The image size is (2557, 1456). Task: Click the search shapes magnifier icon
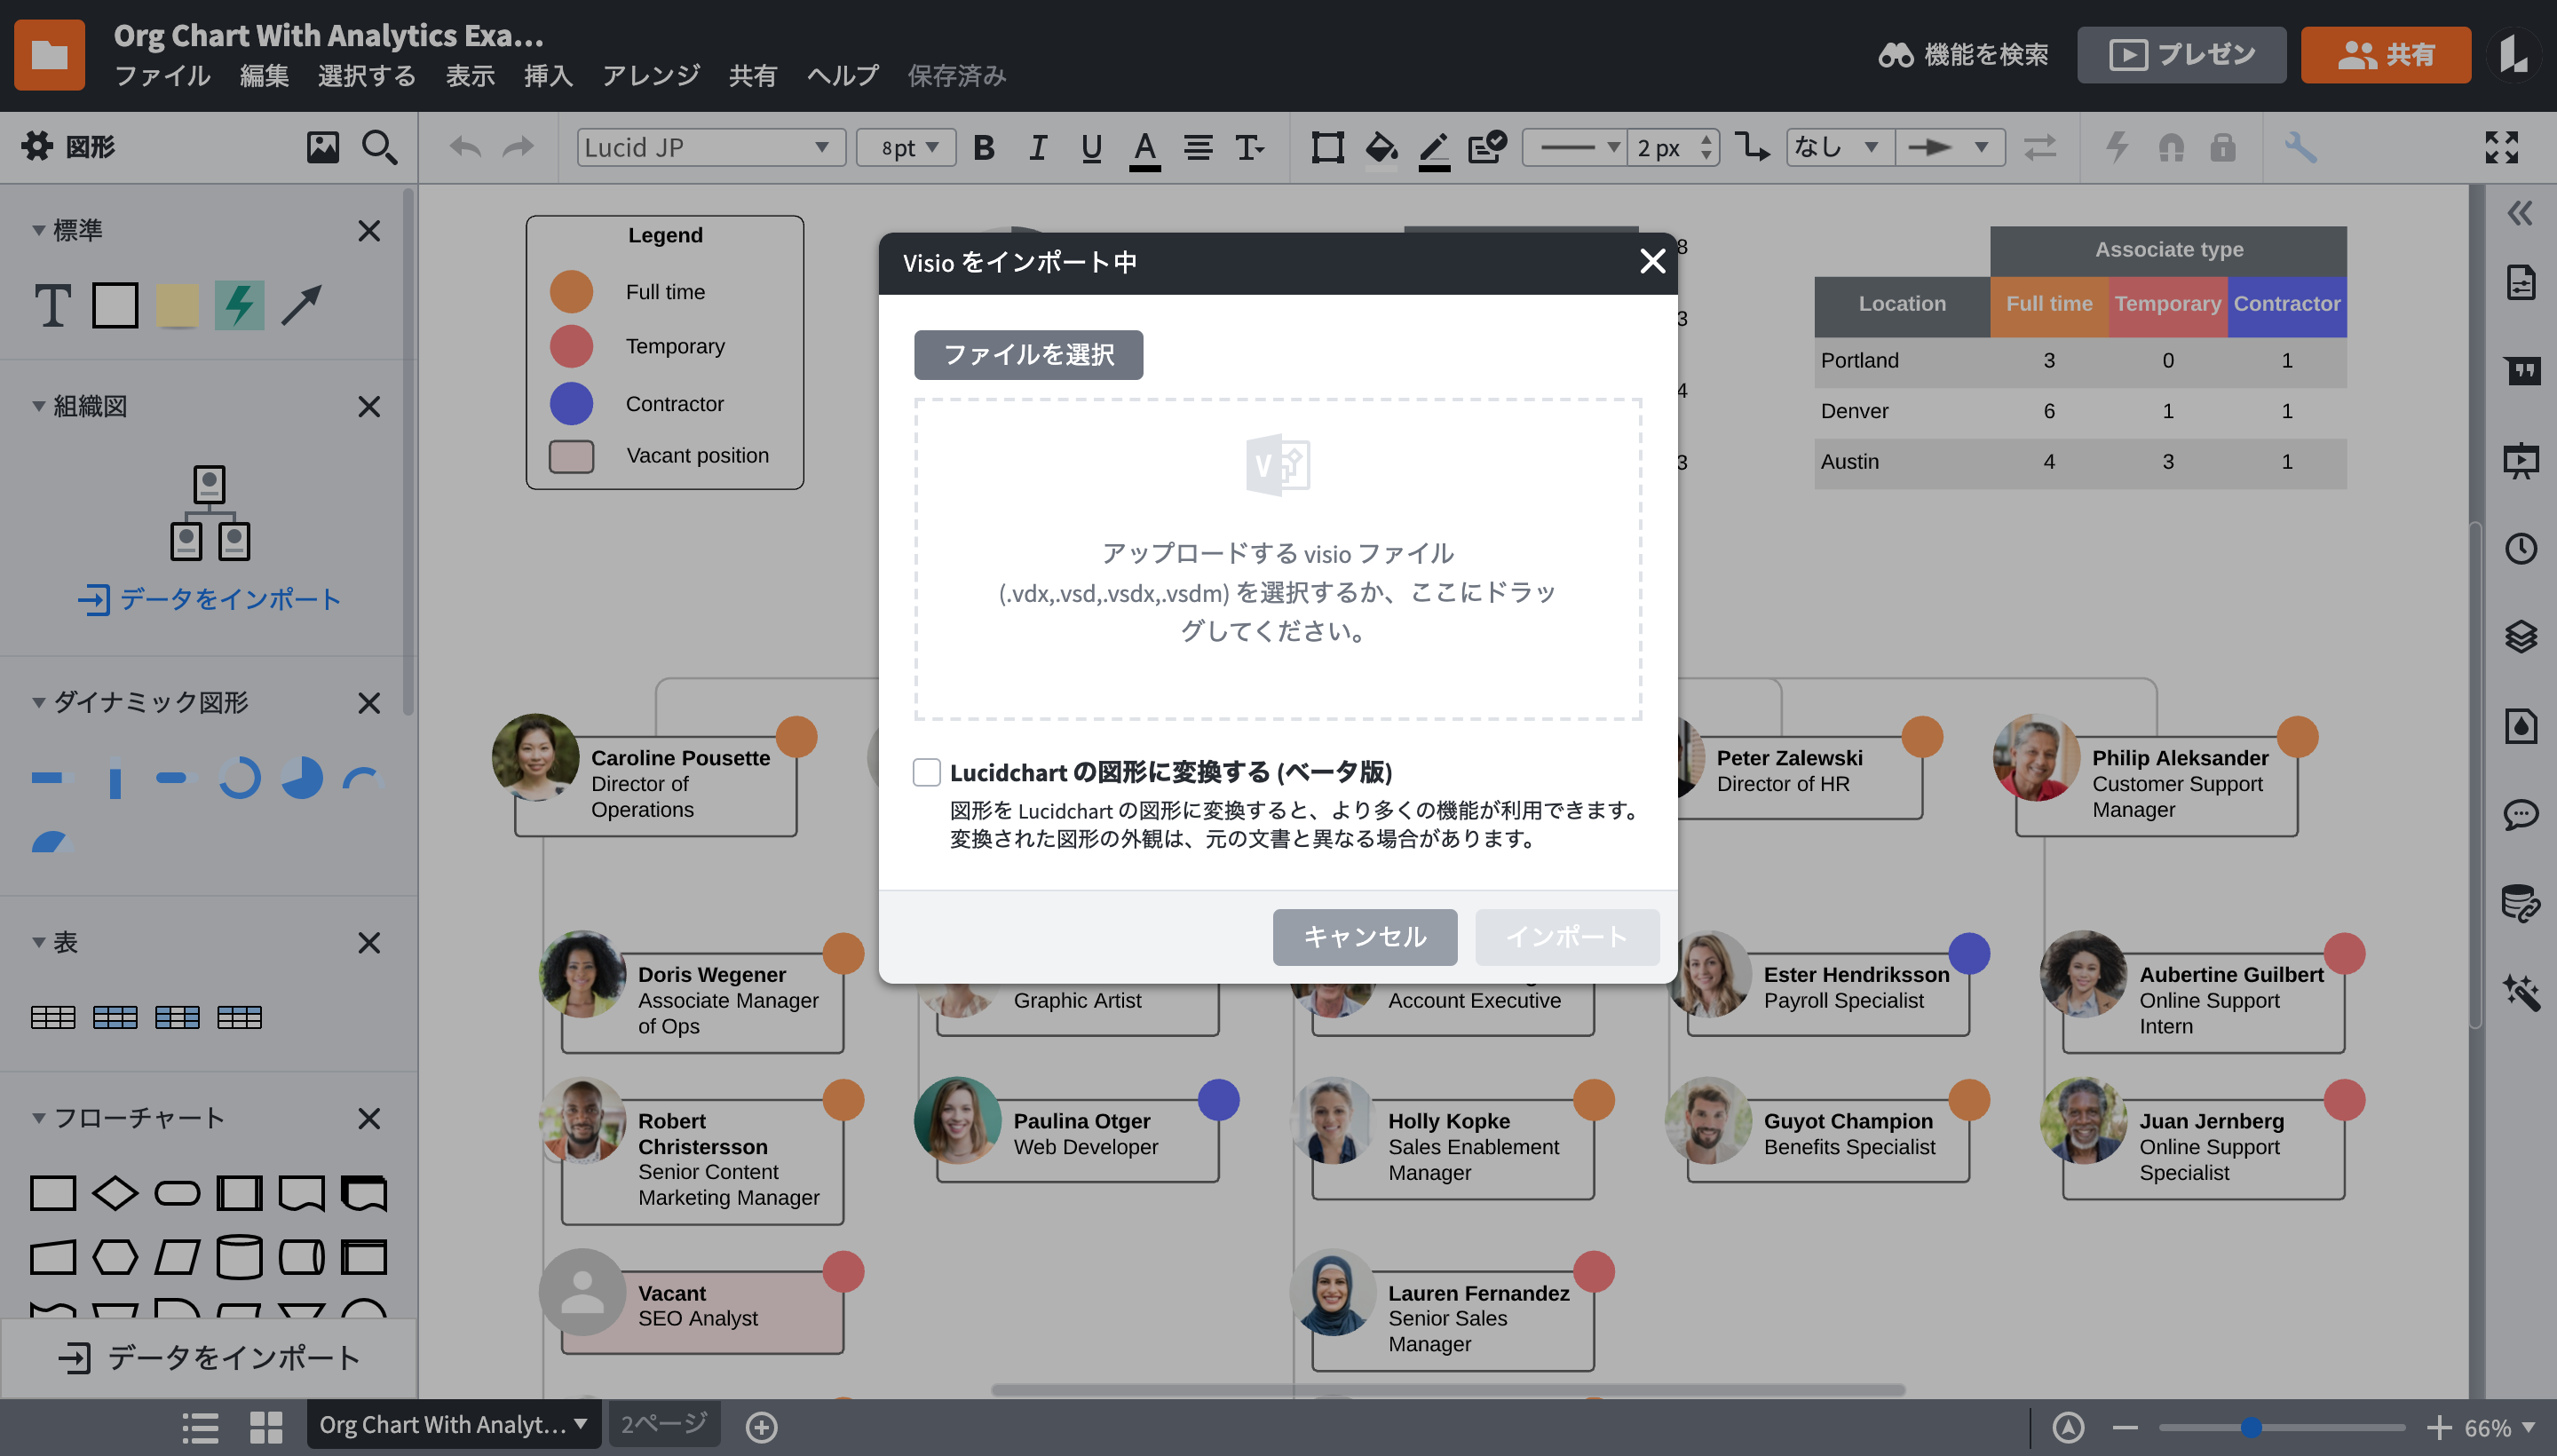point(379,147)
